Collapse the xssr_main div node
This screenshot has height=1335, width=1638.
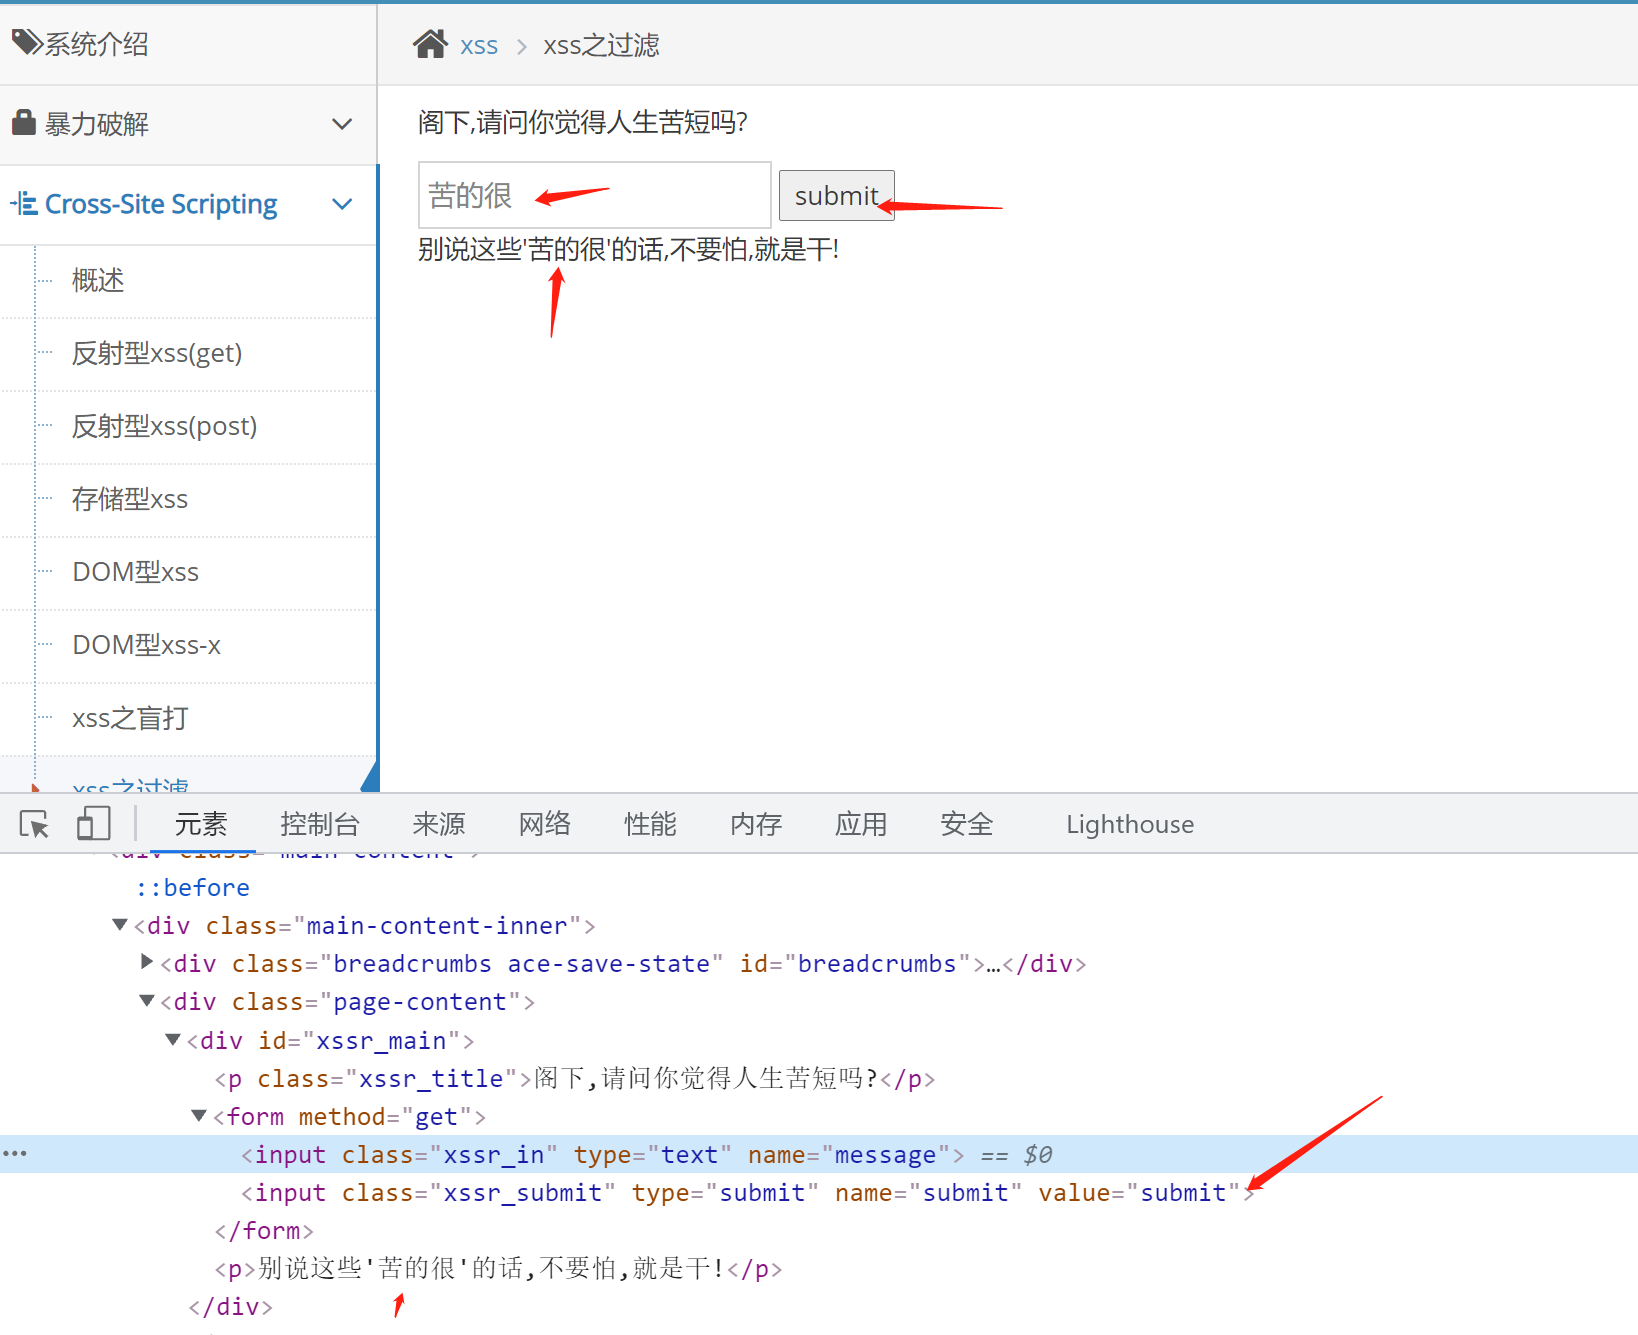click(173, 1040)
